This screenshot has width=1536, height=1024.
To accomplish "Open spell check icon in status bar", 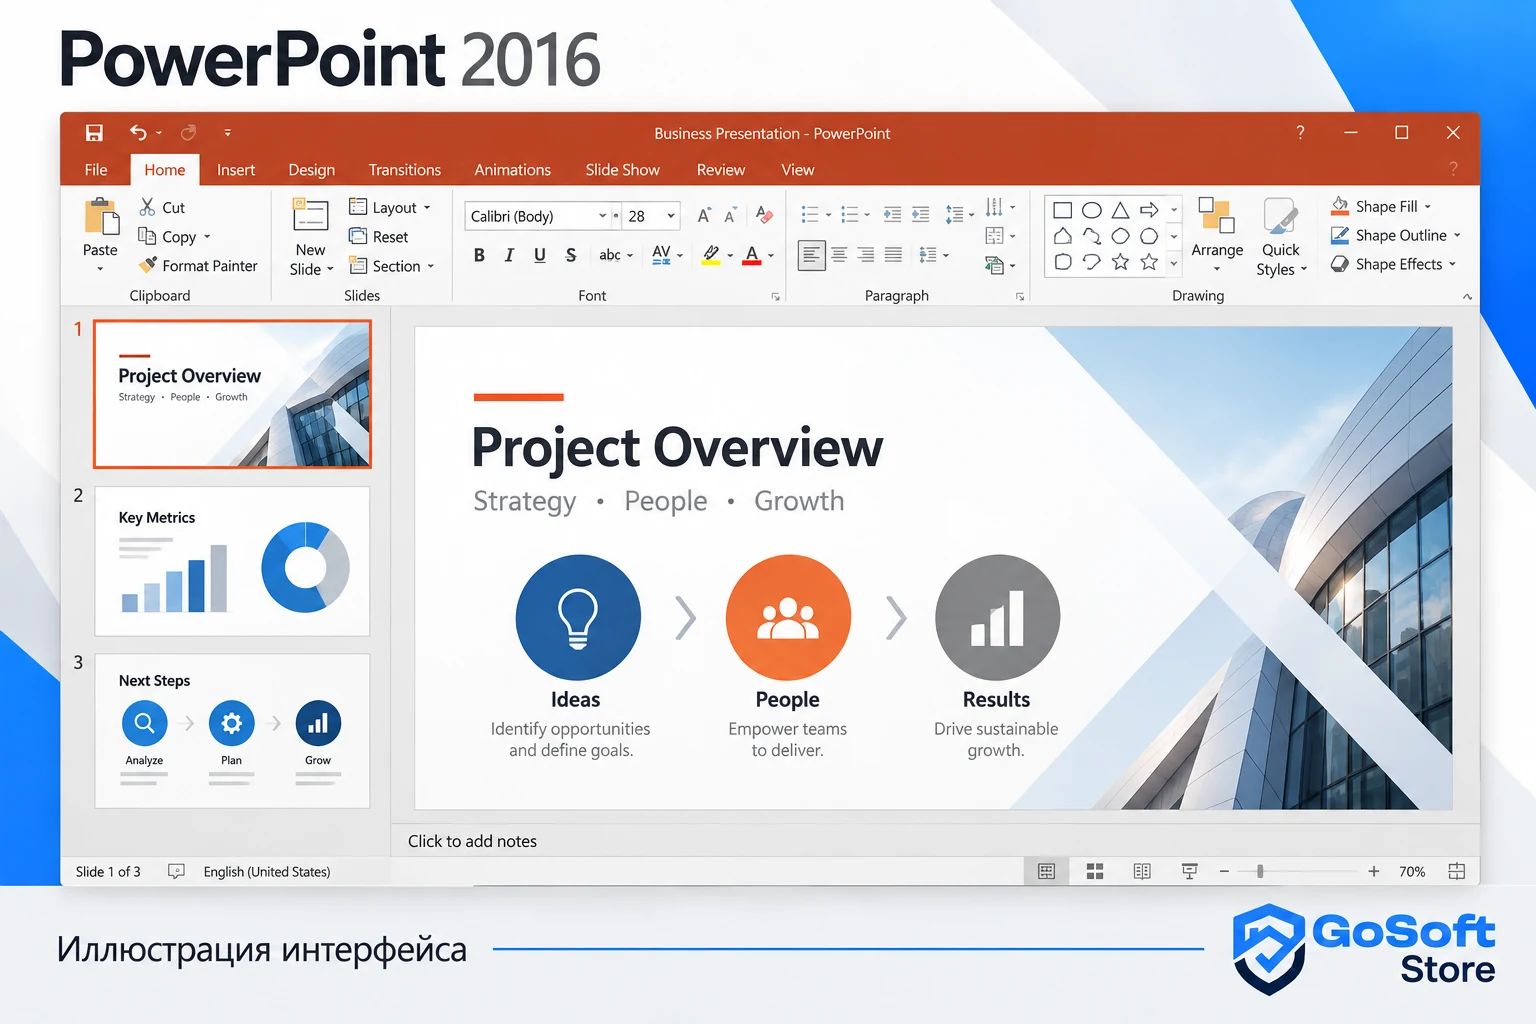I will 176,872.
